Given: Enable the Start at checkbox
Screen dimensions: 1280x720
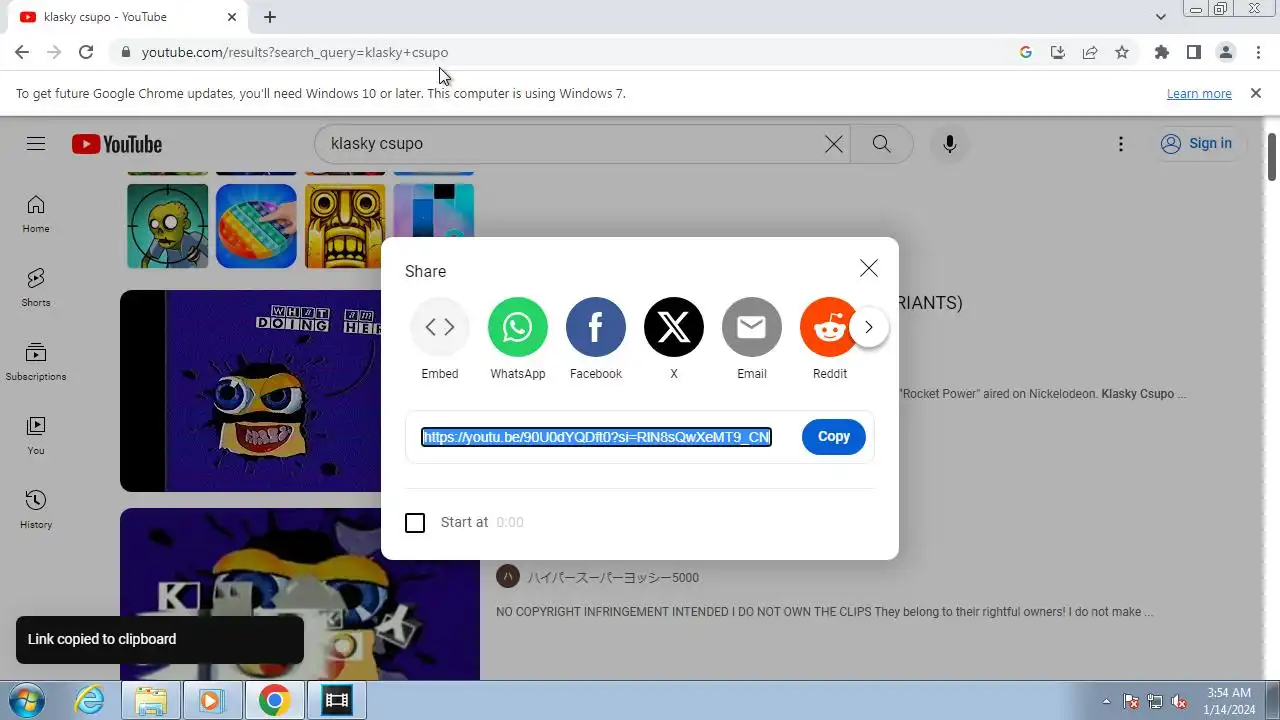Looking at the screenshot, I should (415, 523).
